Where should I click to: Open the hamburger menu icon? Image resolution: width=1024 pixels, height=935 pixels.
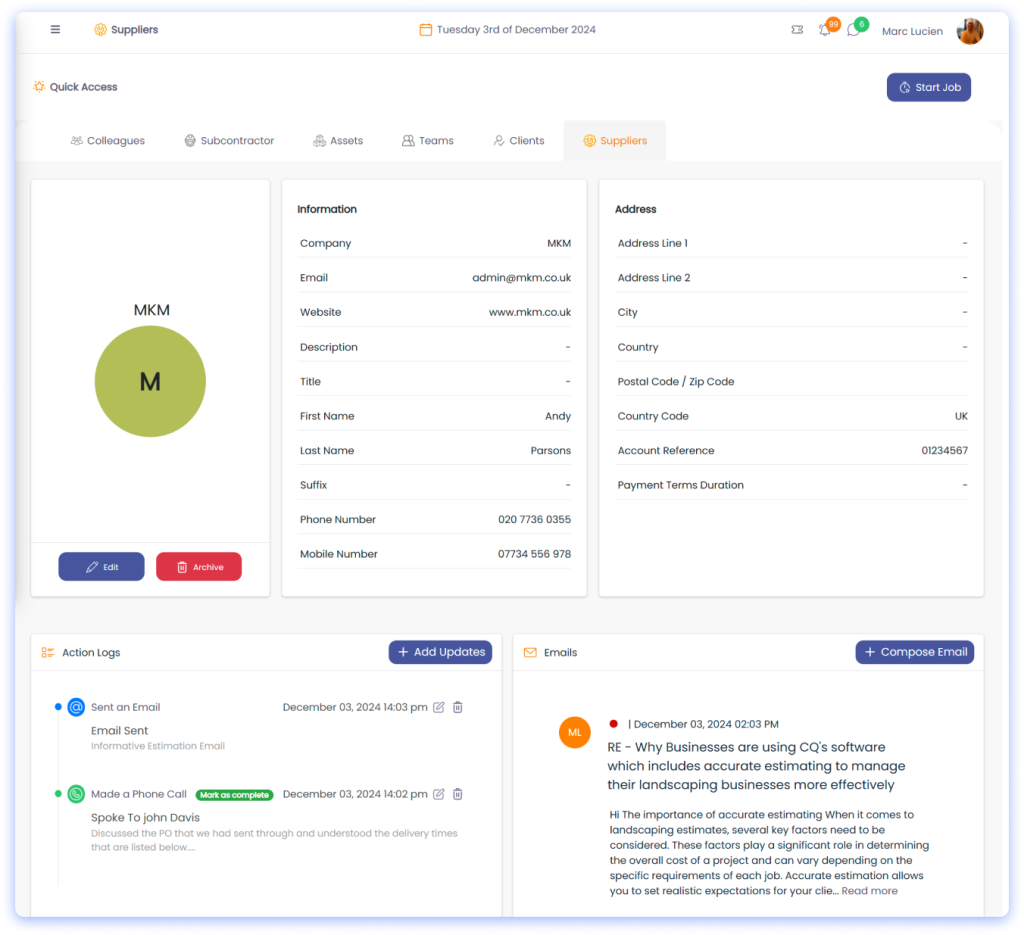click(55, 30)
